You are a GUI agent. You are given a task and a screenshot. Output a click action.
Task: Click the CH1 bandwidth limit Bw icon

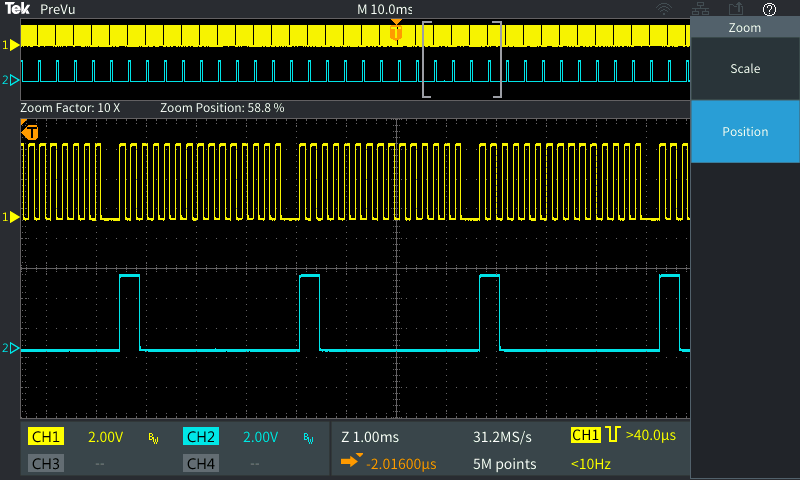pyautogui.click(x=153, y=438)
